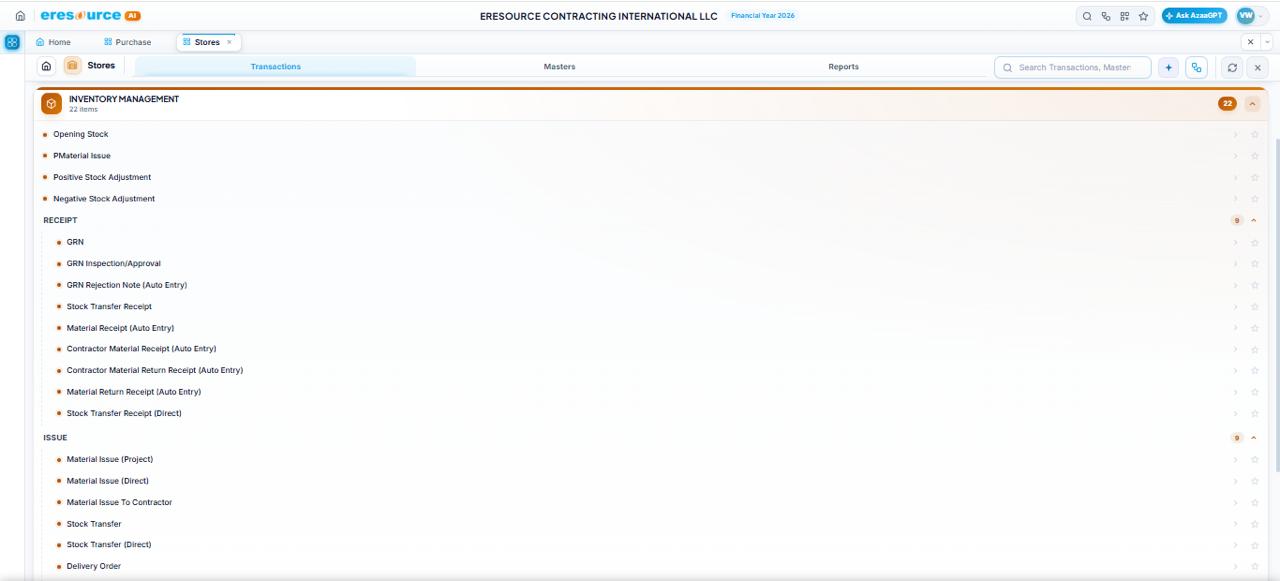Open the Delivery Order transaction
Screen dimensions: 1280x581
tap(94, 567)
